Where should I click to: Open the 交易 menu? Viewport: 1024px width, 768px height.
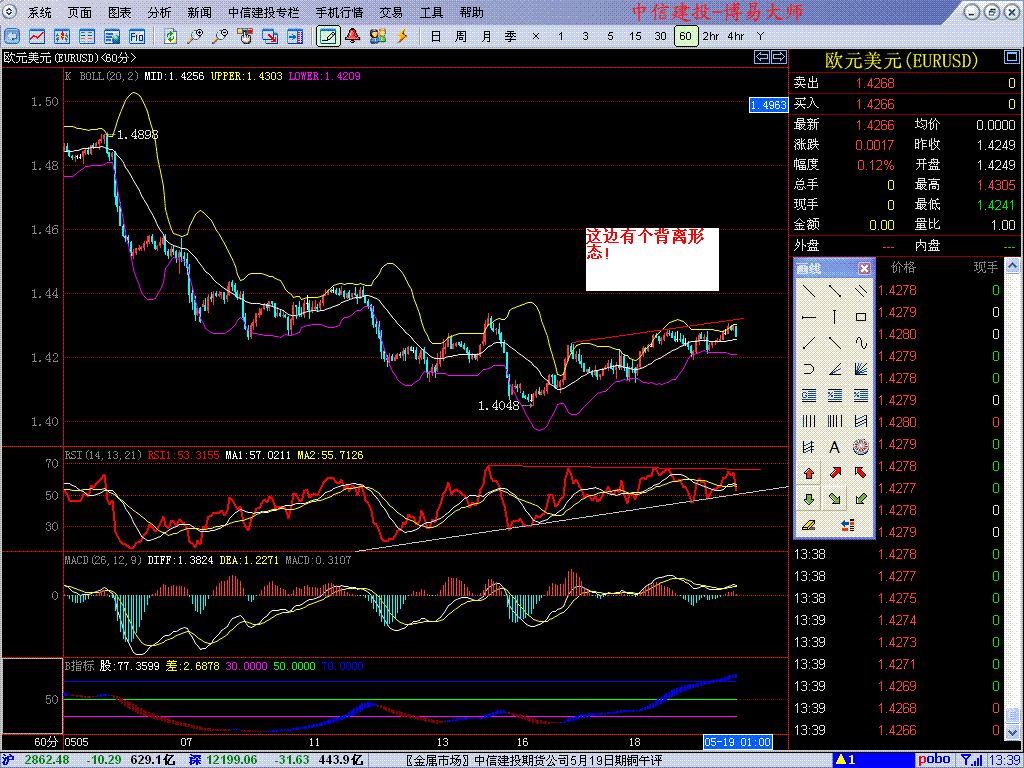391,12
